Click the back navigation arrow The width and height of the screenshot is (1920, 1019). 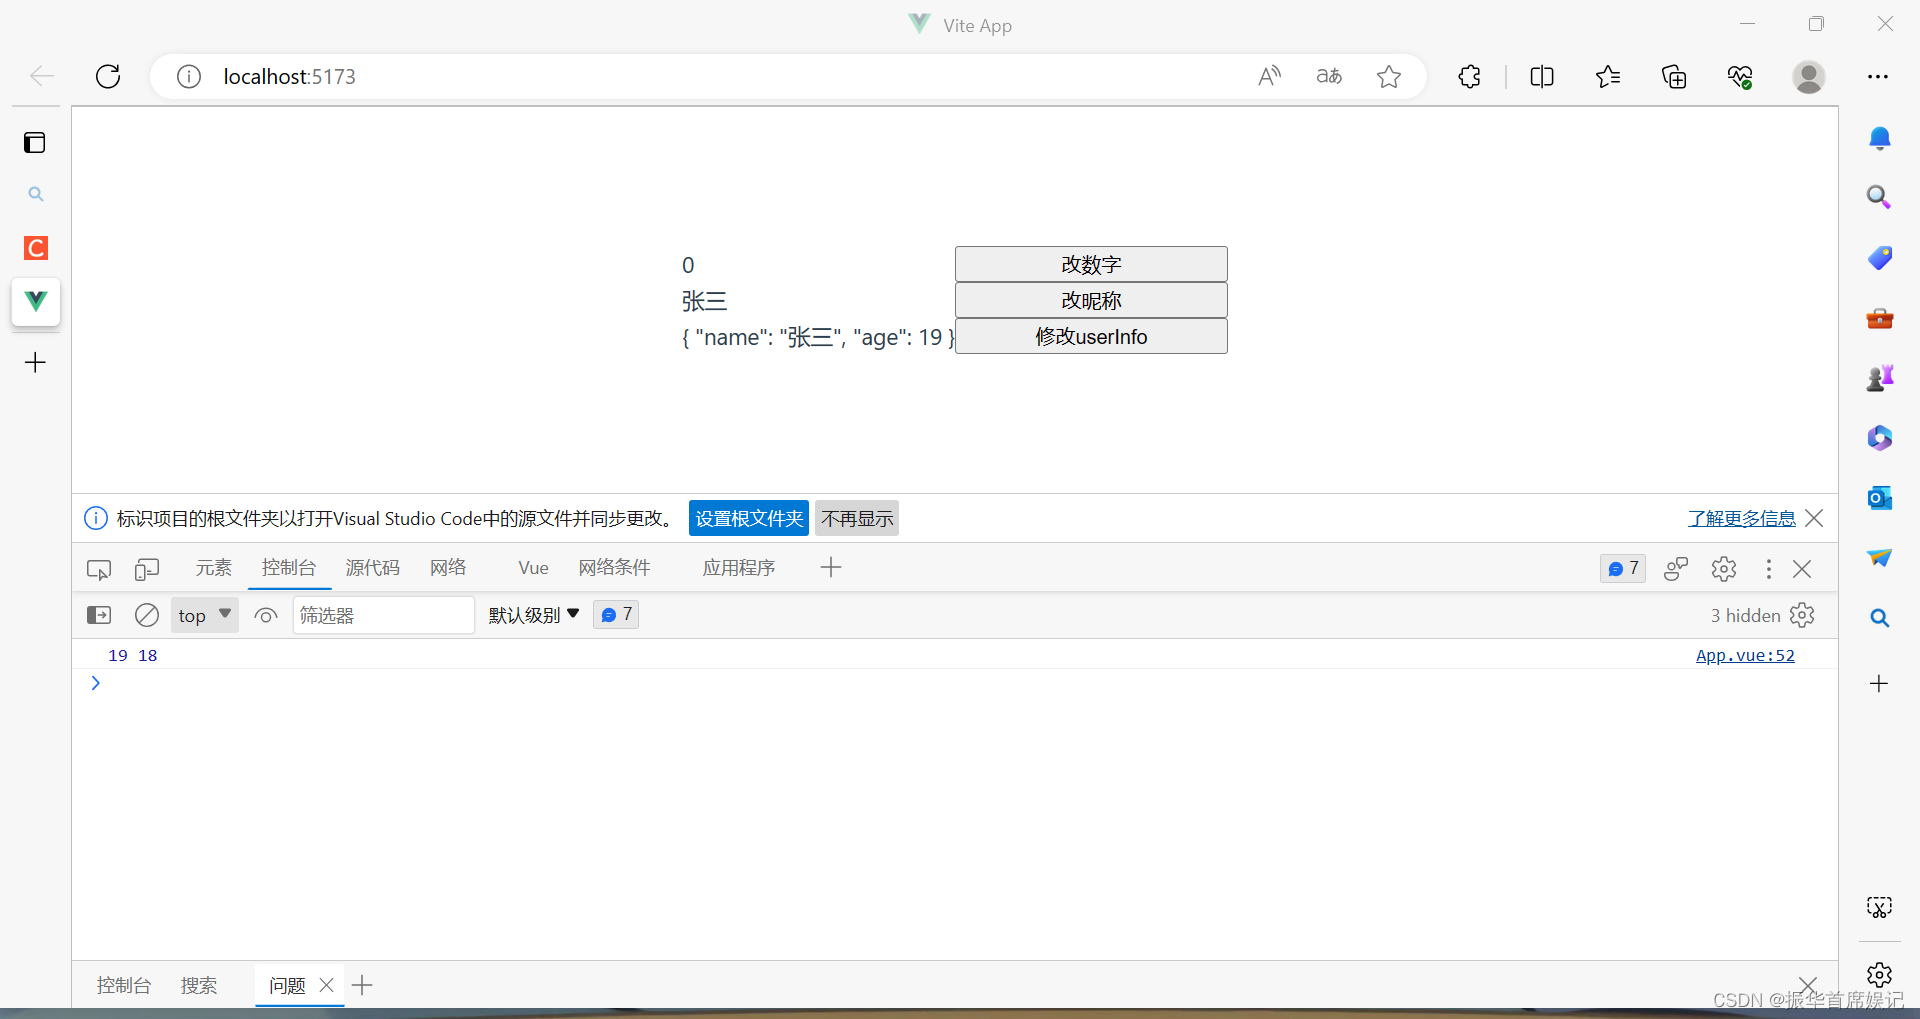pos(41,76)
